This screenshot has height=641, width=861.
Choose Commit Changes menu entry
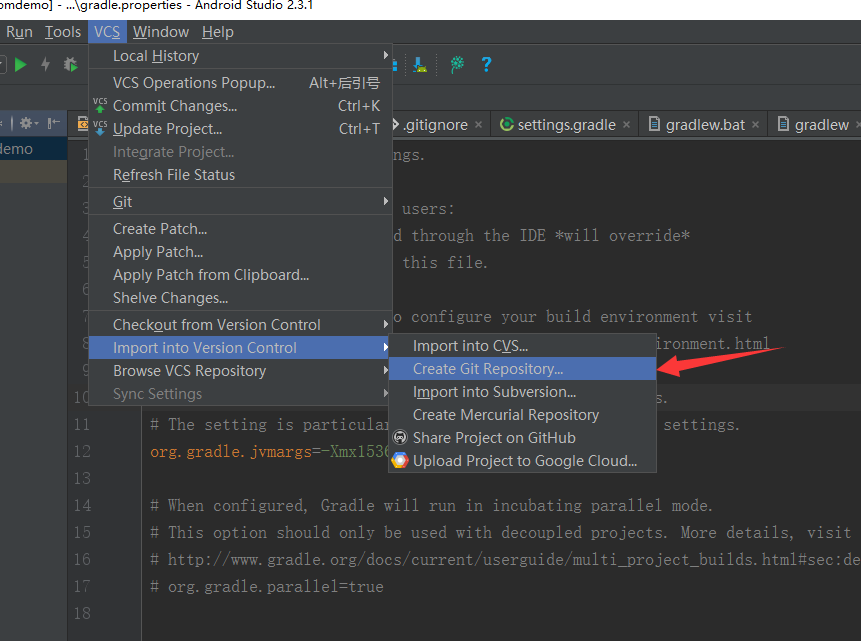[240, 105]
